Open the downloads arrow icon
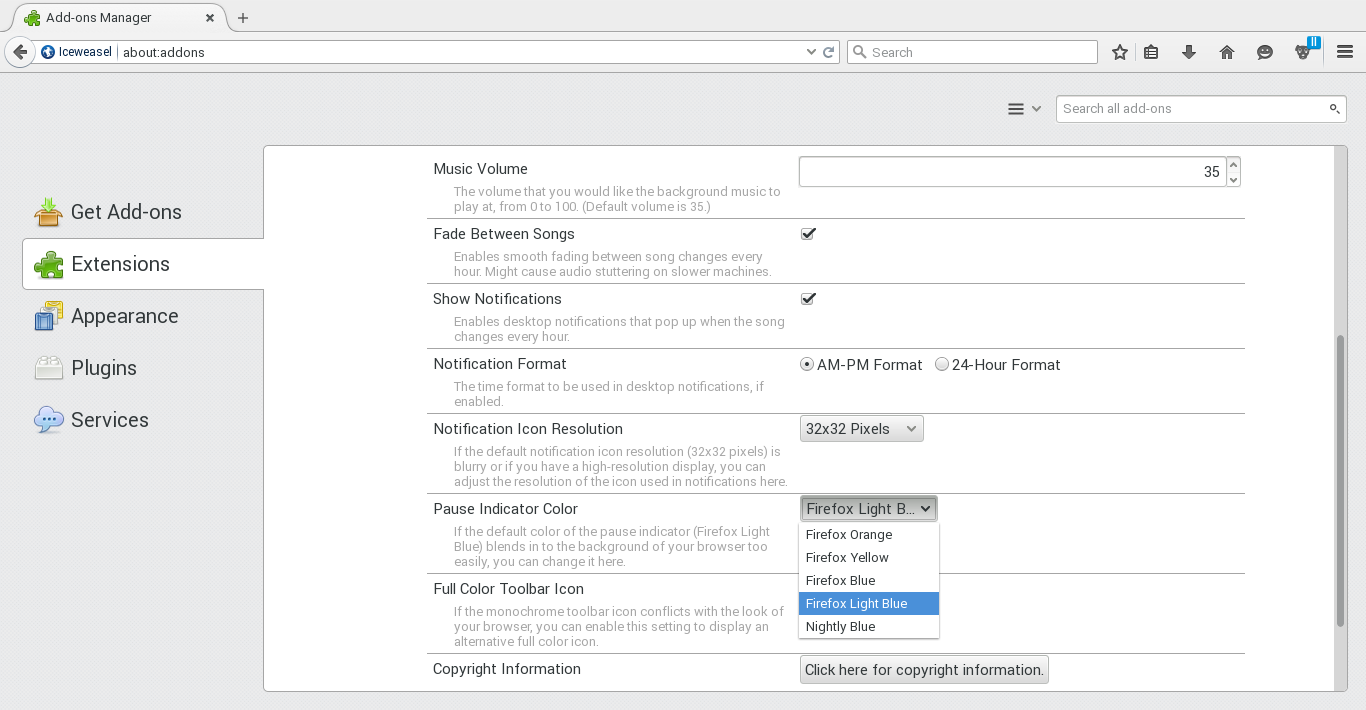The image size is (1366, 710). pos(1189,52)
